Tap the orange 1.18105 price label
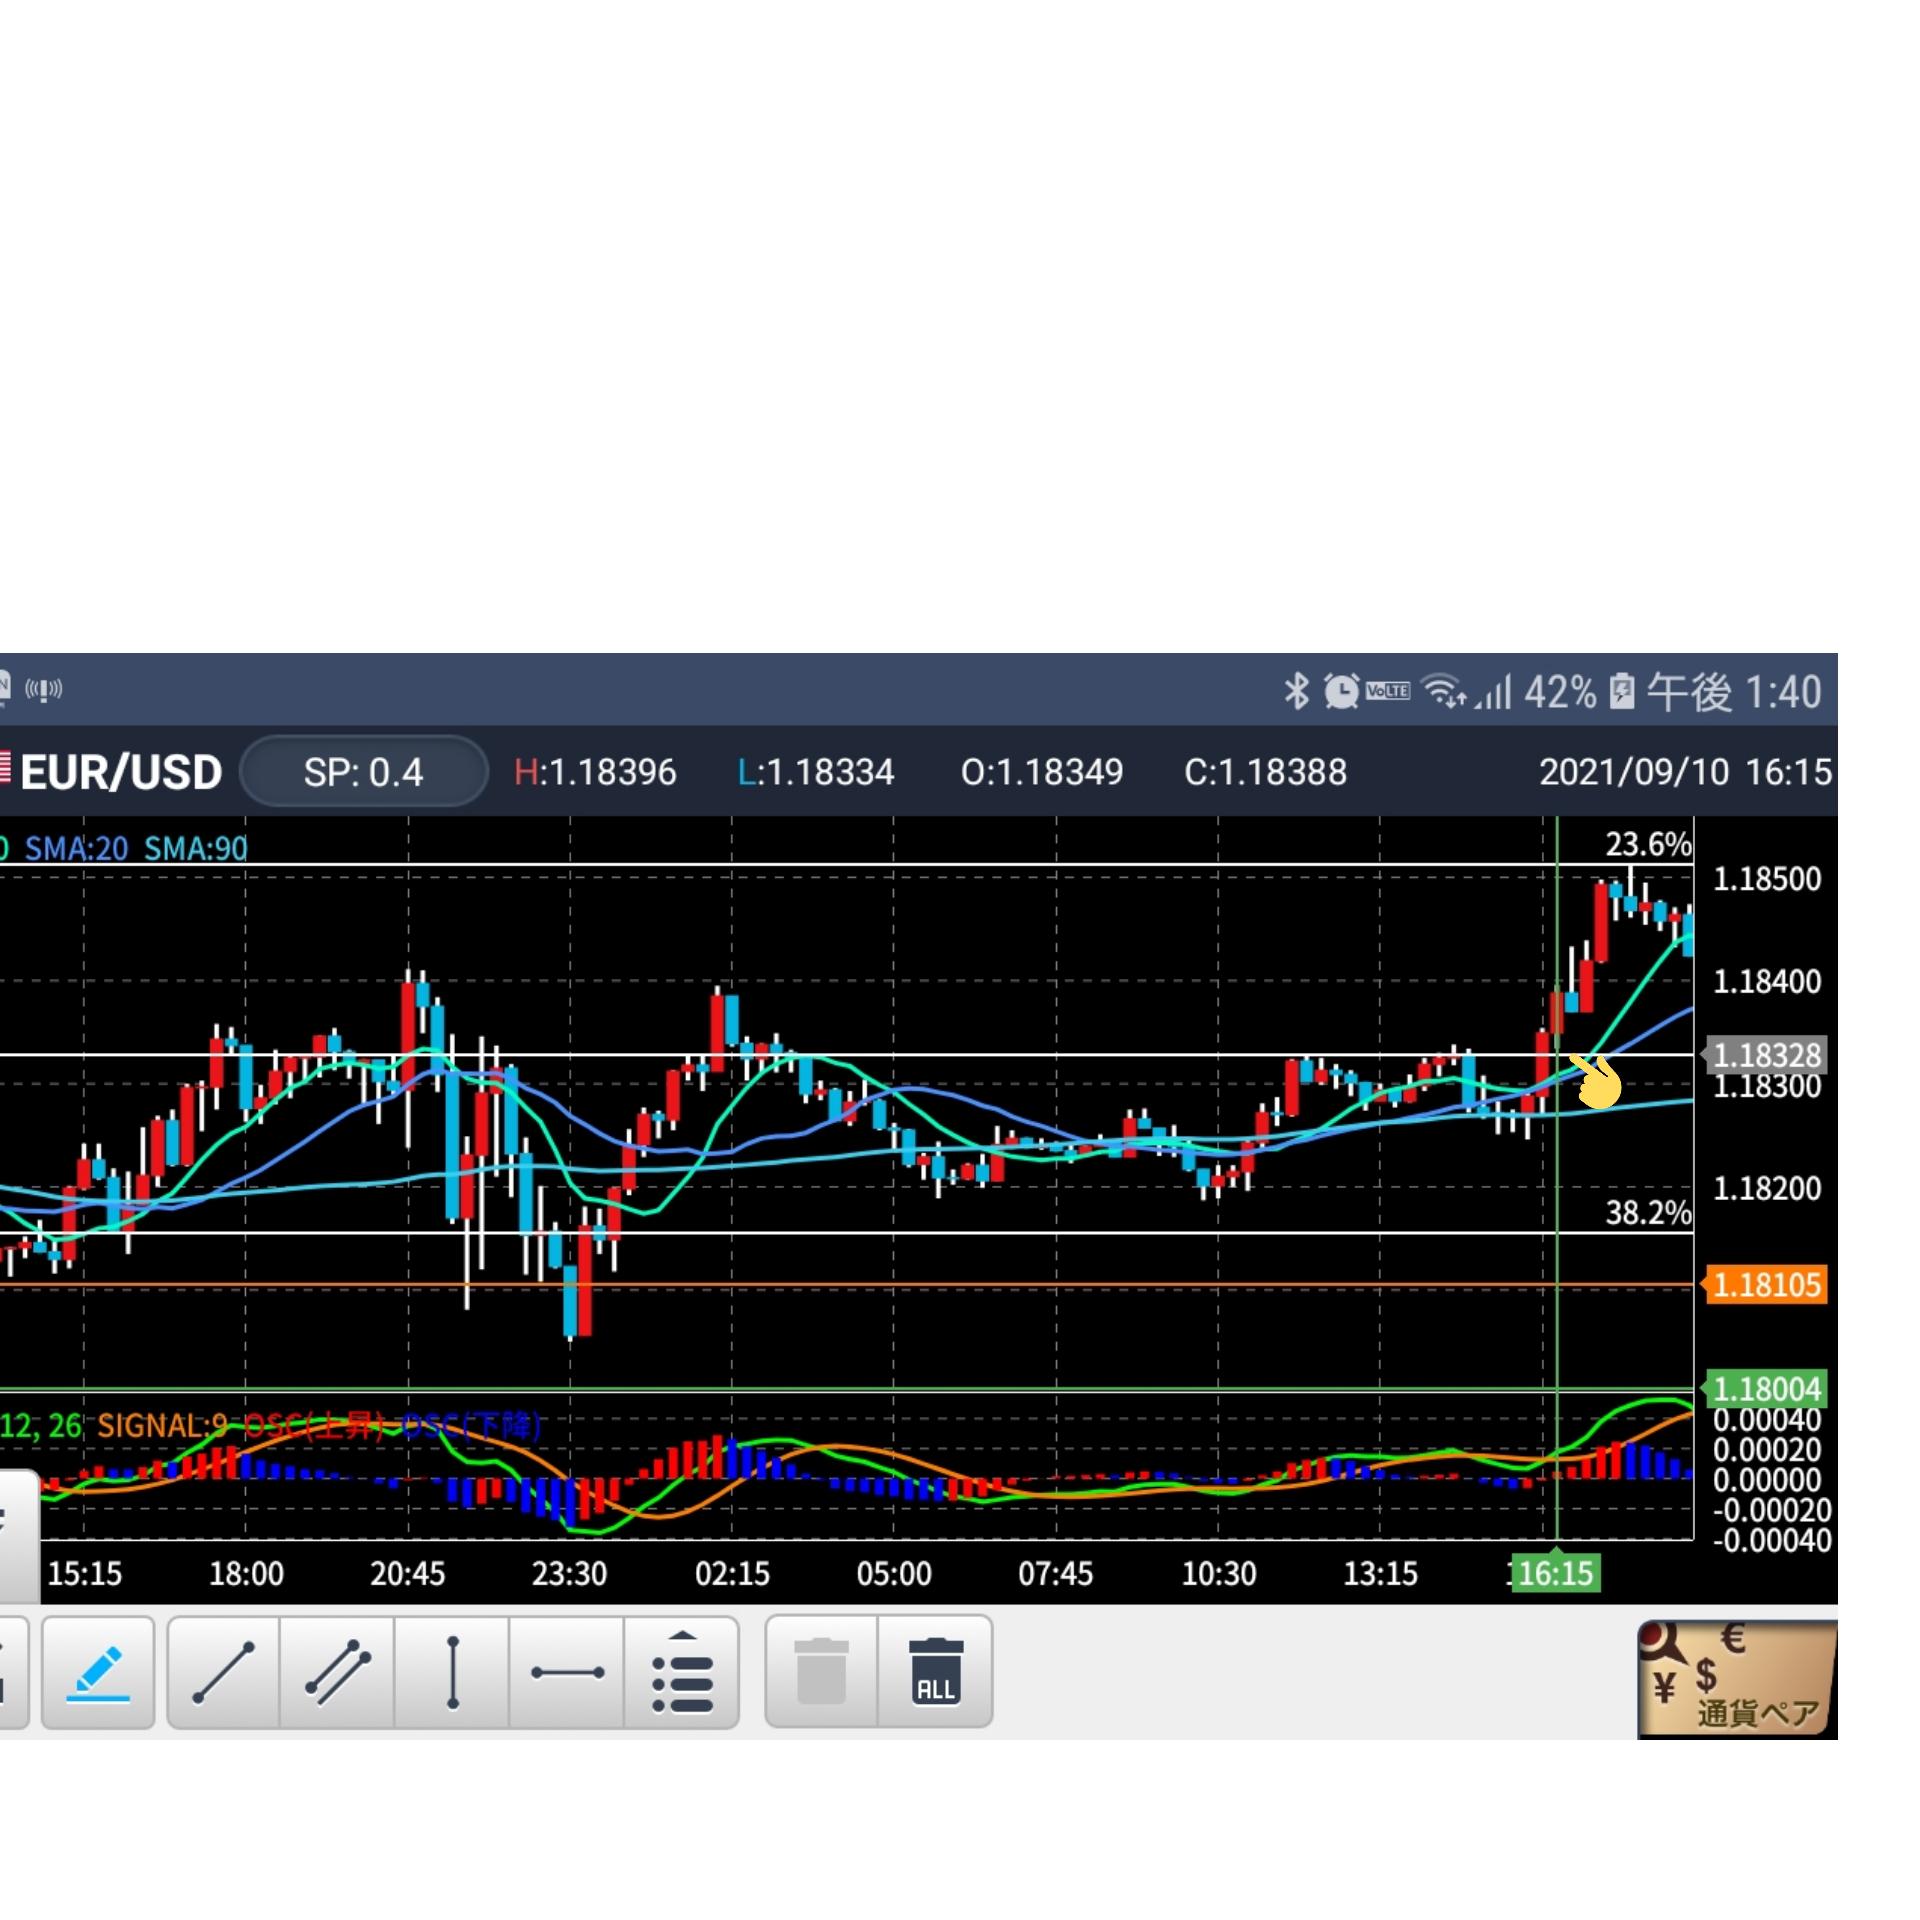Screen dimensions: 1920x1920 [1767, 1285]
